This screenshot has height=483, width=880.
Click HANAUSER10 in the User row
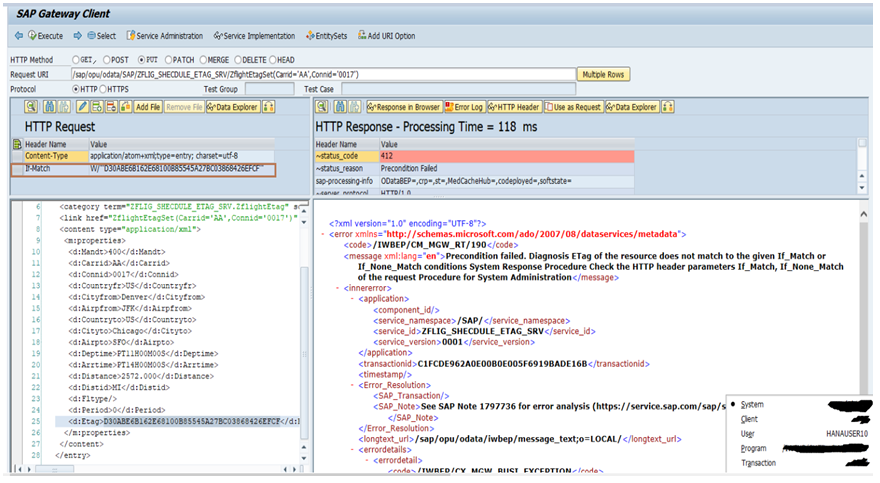click(x=847, y=434)
